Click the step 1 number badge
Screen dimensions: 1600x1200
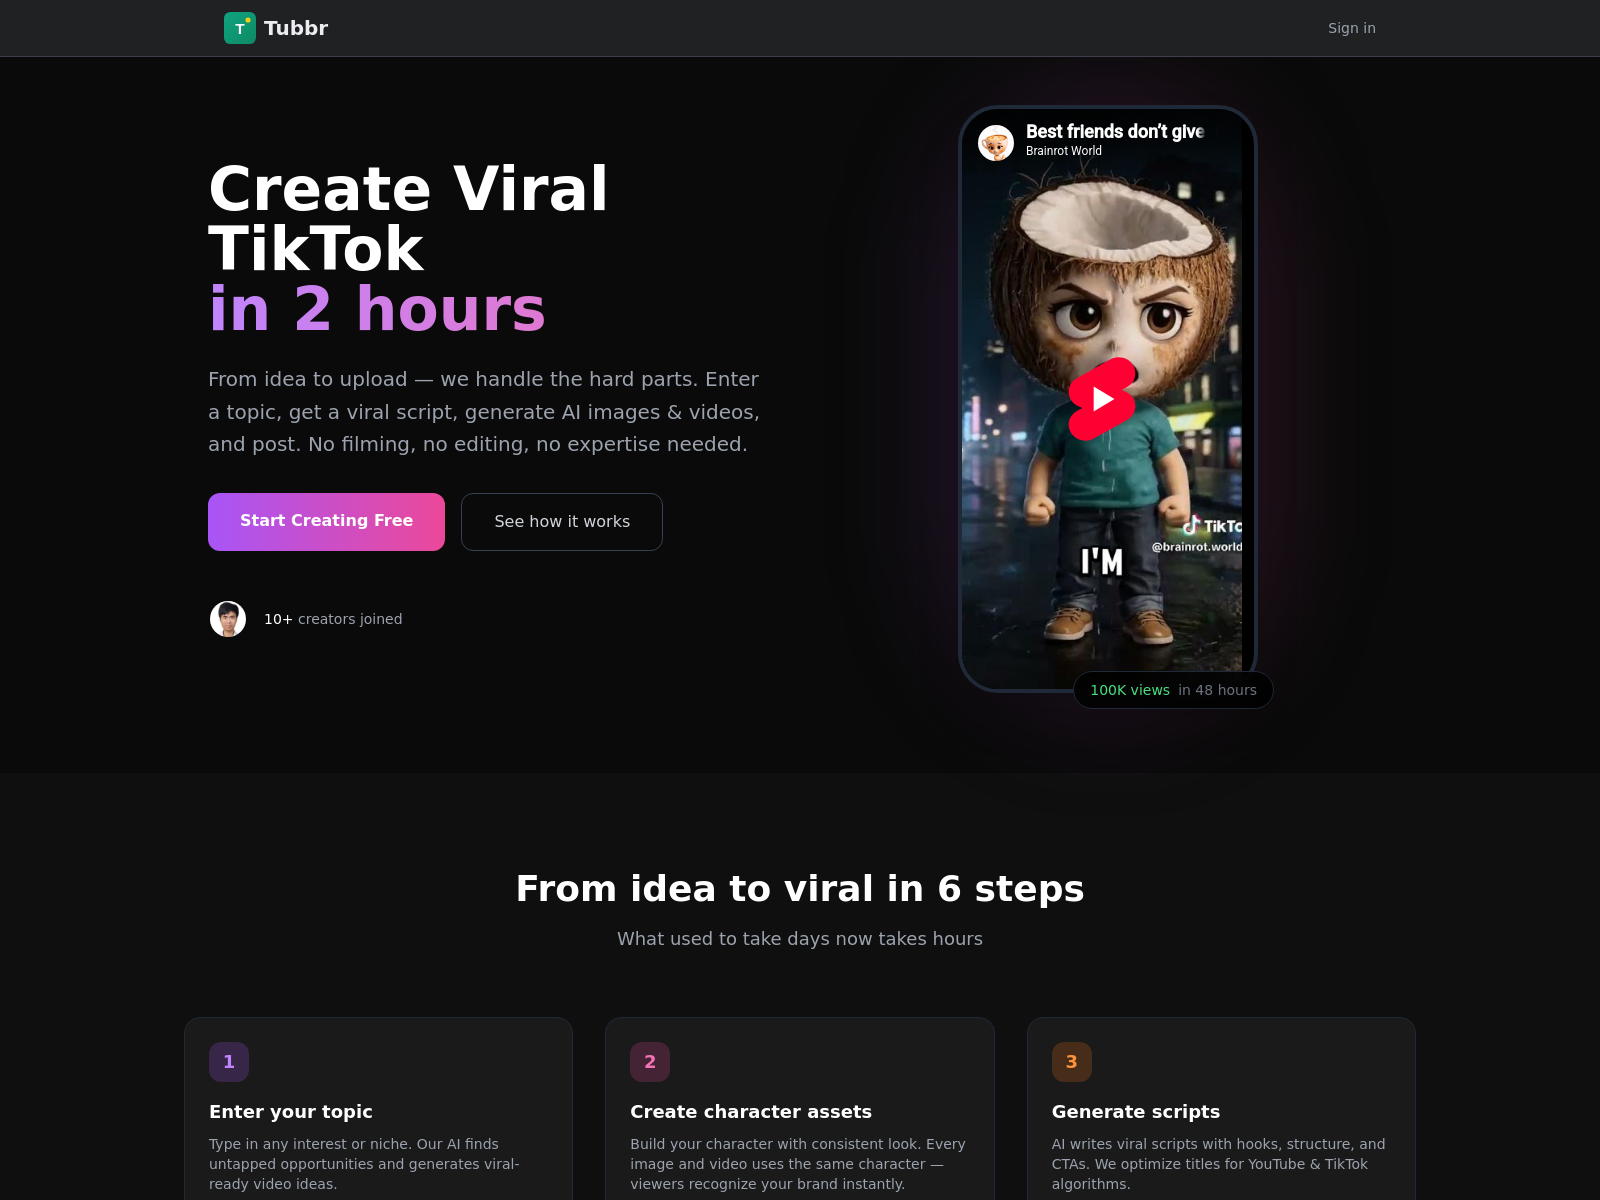(x=229, y=1062)
